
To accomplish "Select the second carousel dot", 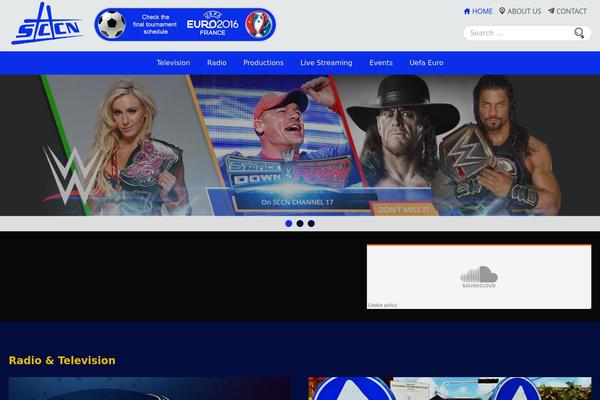I will pyautogui.click(x=300, y=223).
